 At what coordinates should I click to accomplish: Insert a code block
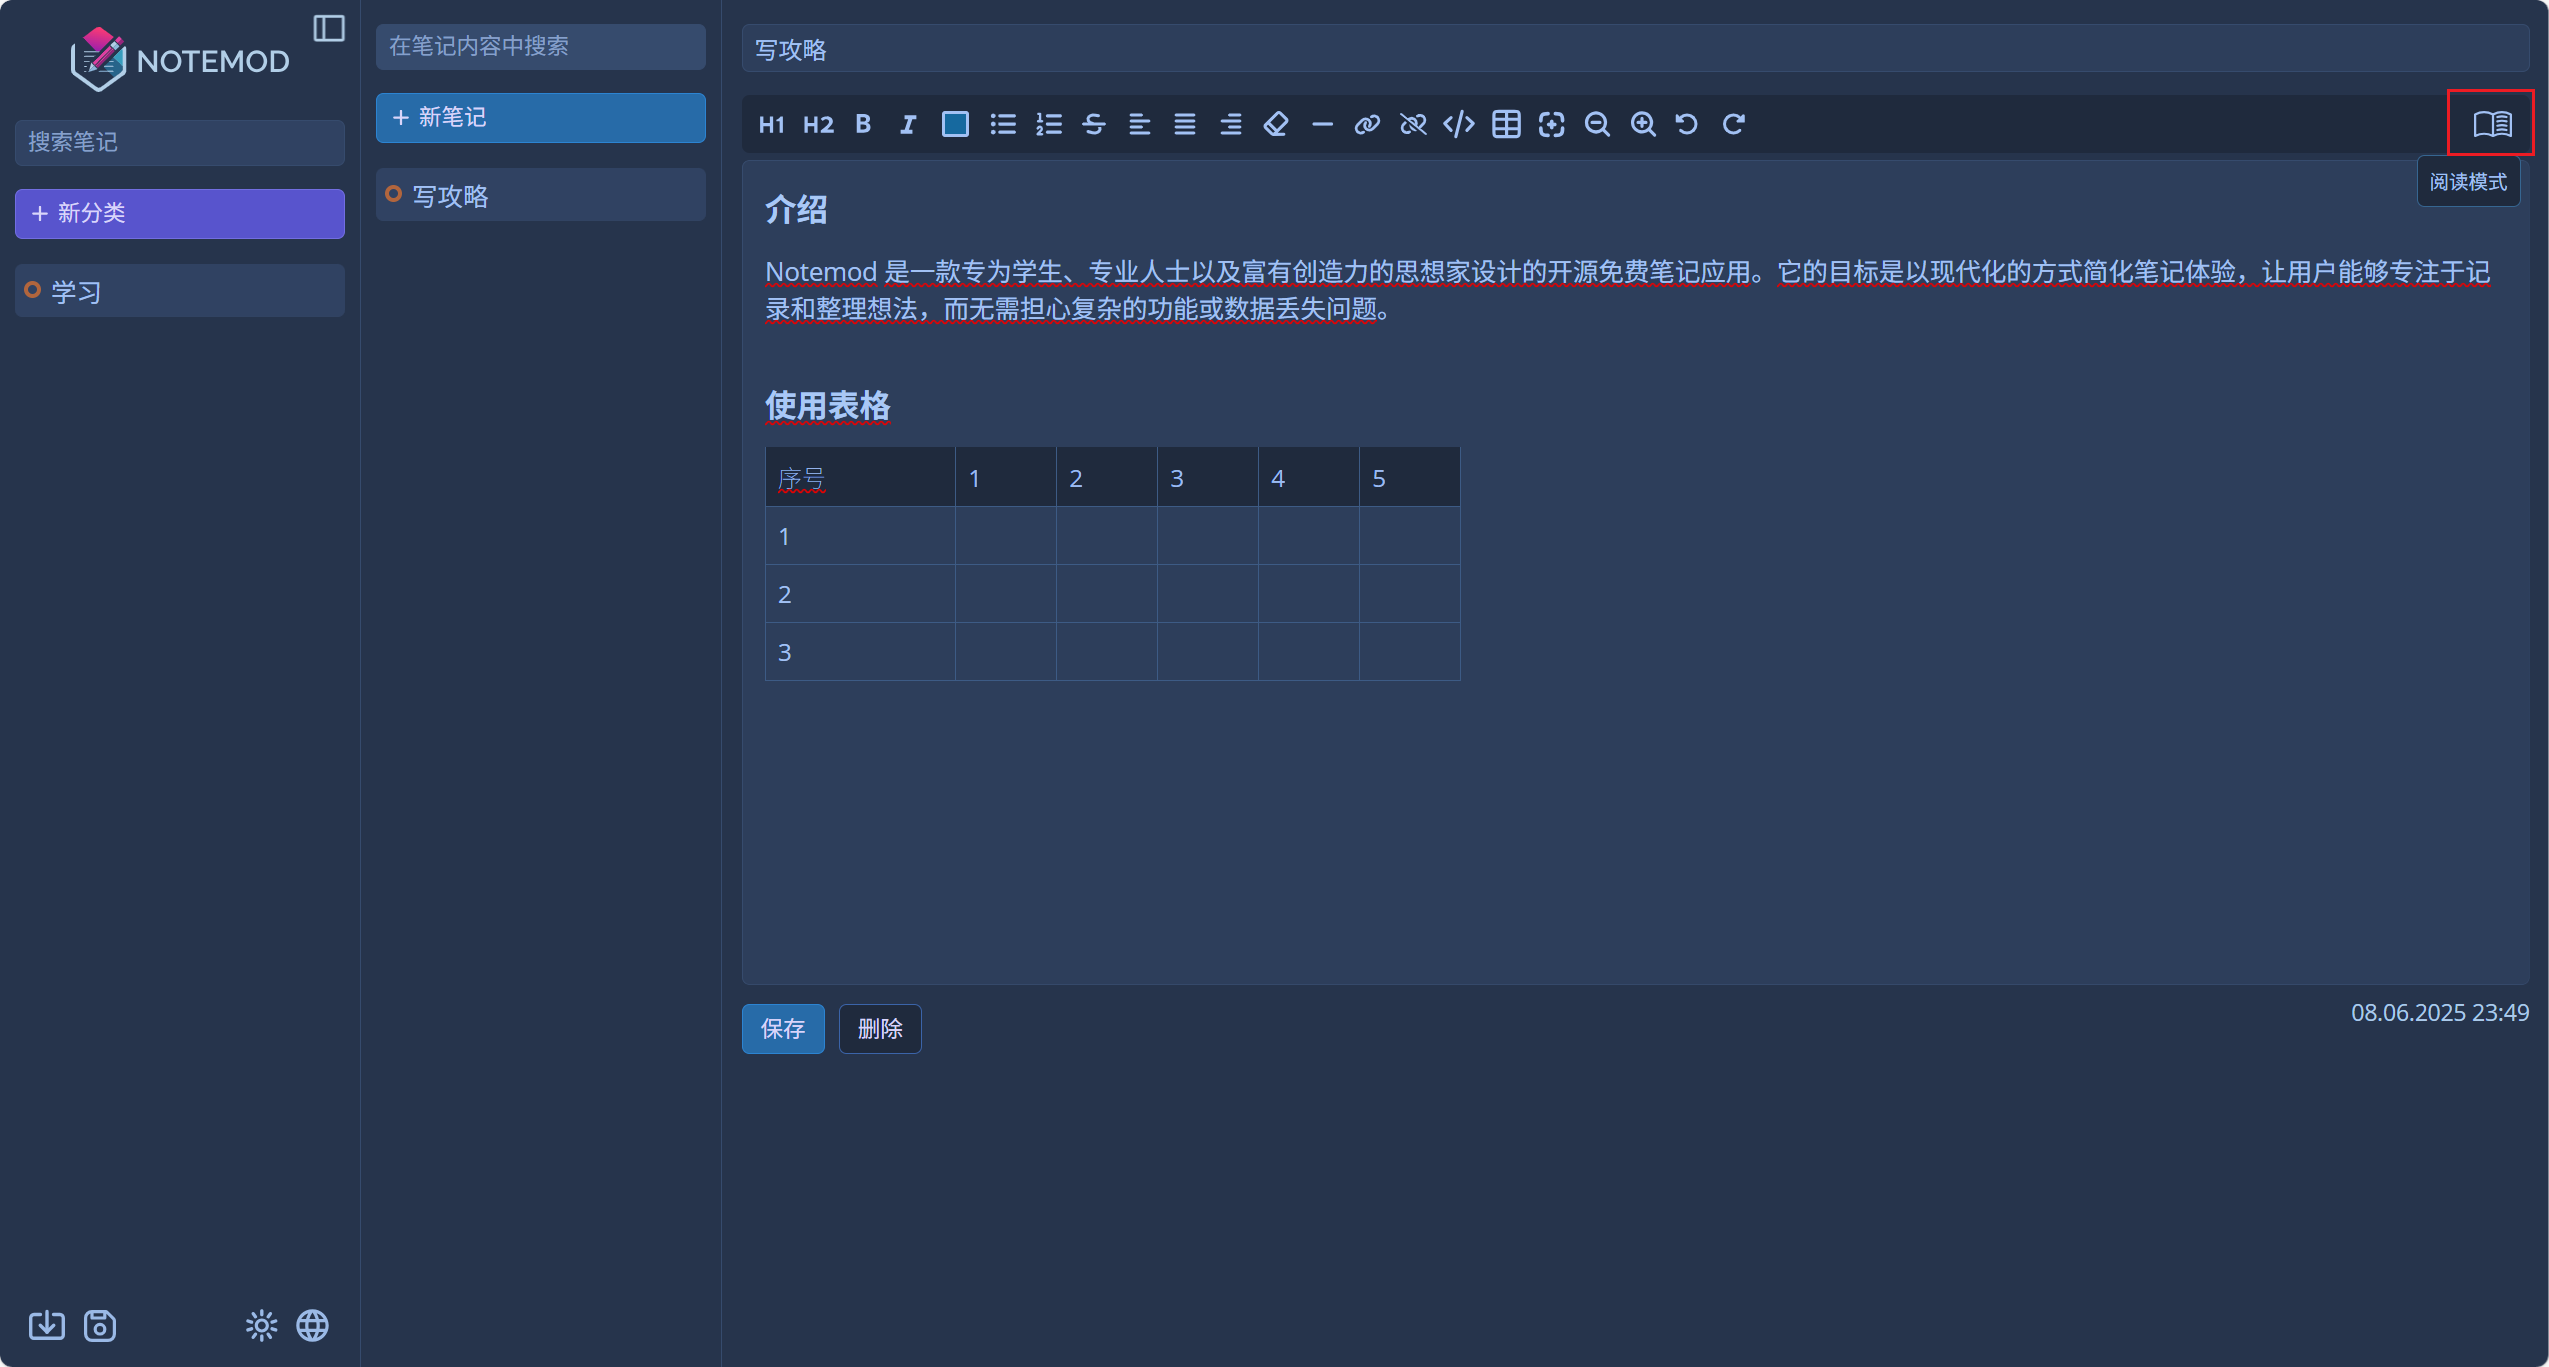click(x=1459, y=124)
